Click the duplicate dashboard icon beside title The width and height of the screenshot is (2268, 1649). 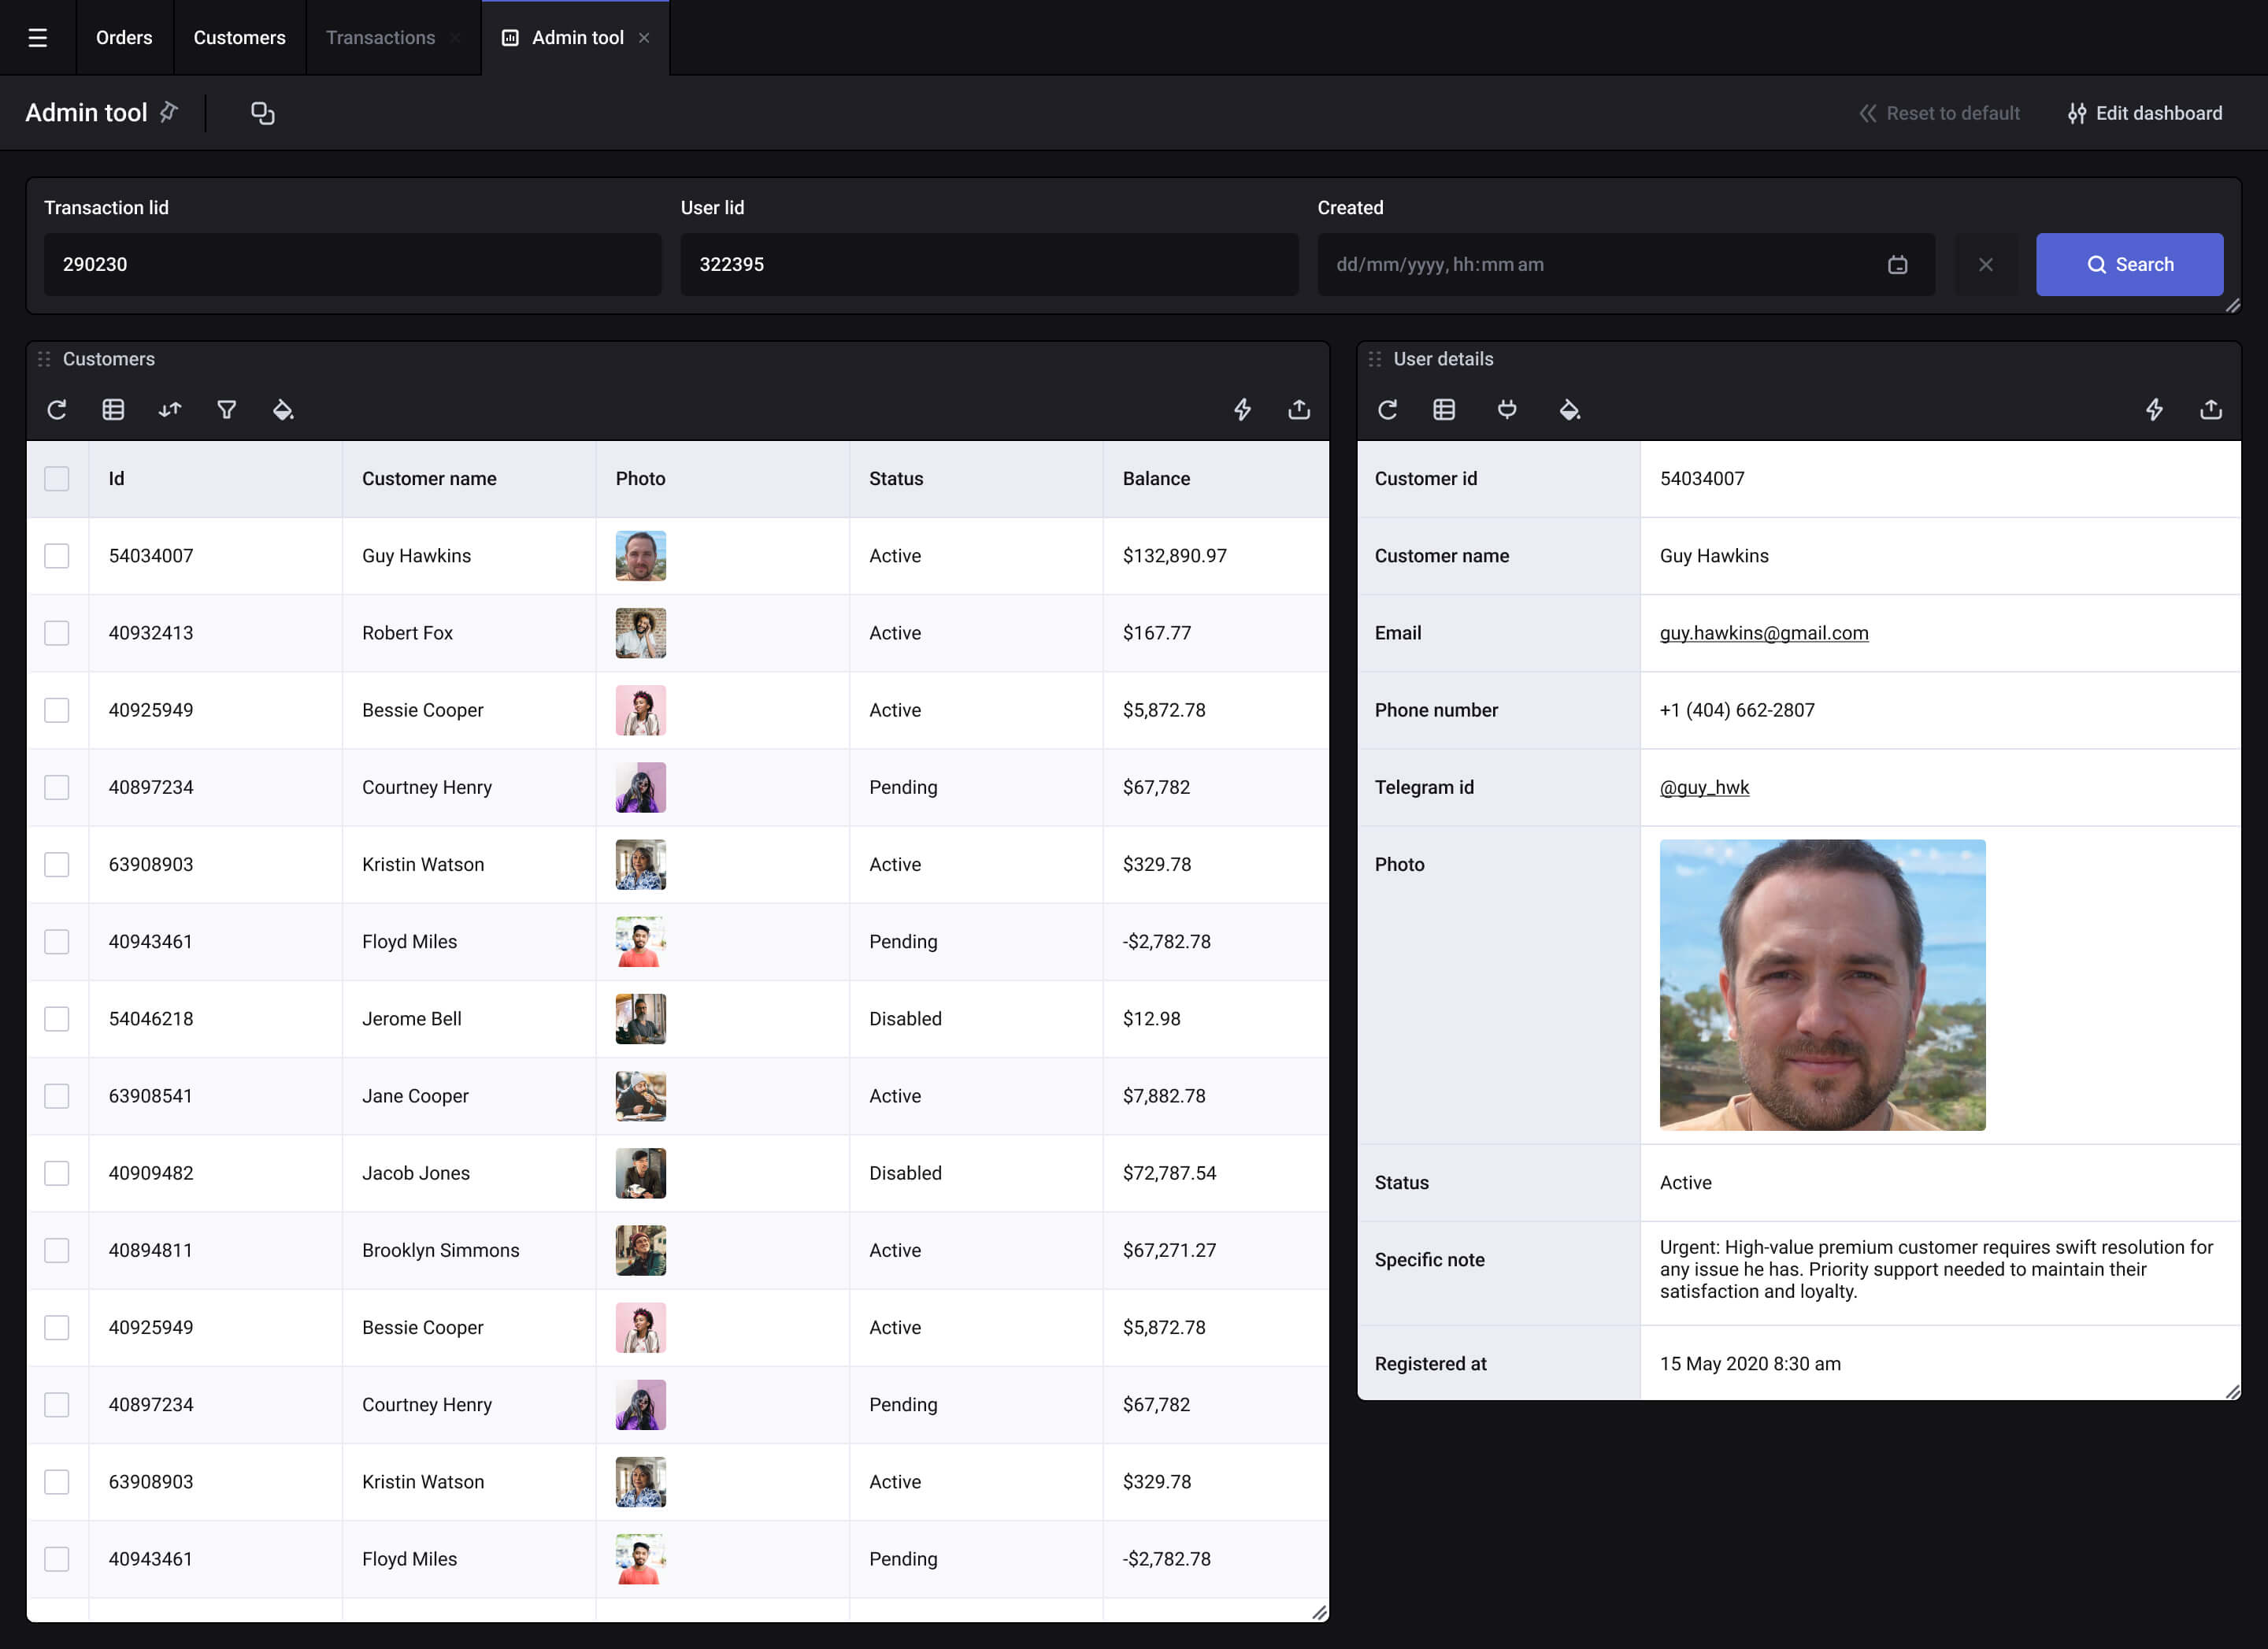tap(262, 113)
